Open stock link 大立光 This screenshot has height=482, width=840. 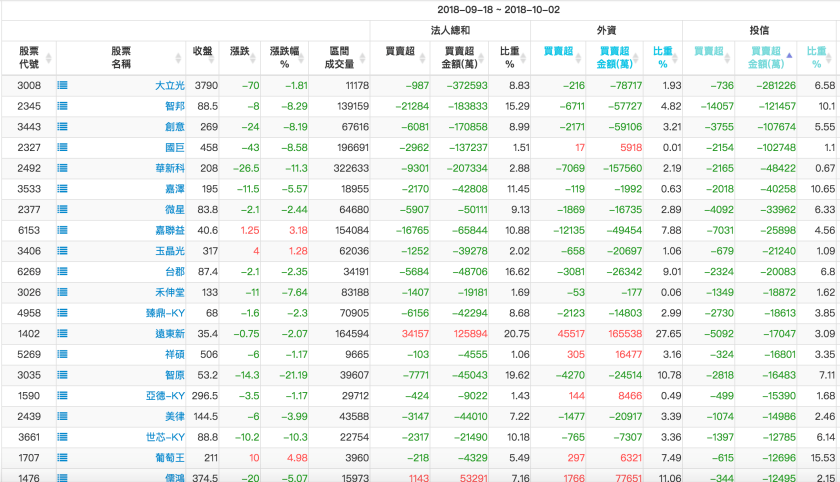170,85
